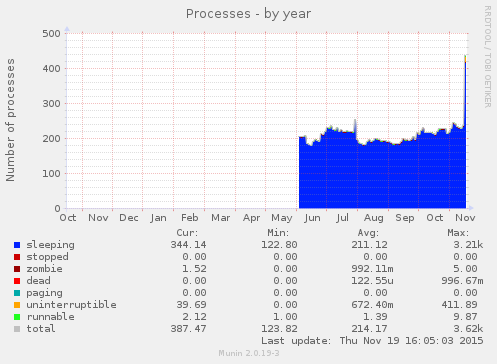Click the 'Last update' timestamp text
This screenshot has width=497, height=364.
pyautogui.click(x=372, y=341)
